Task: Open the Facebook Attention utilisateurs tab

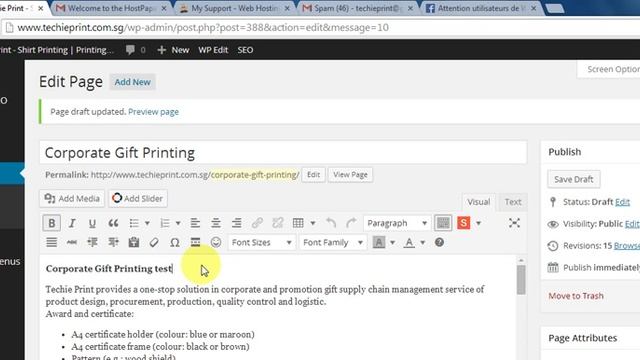Action: click(481, 8)
